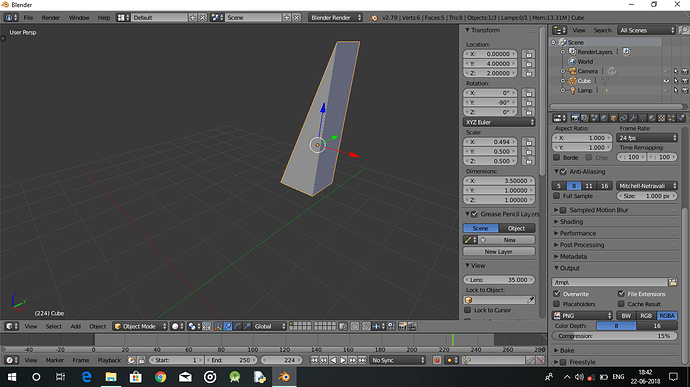Set anti-aliasing samples to 16

(605, 186)
